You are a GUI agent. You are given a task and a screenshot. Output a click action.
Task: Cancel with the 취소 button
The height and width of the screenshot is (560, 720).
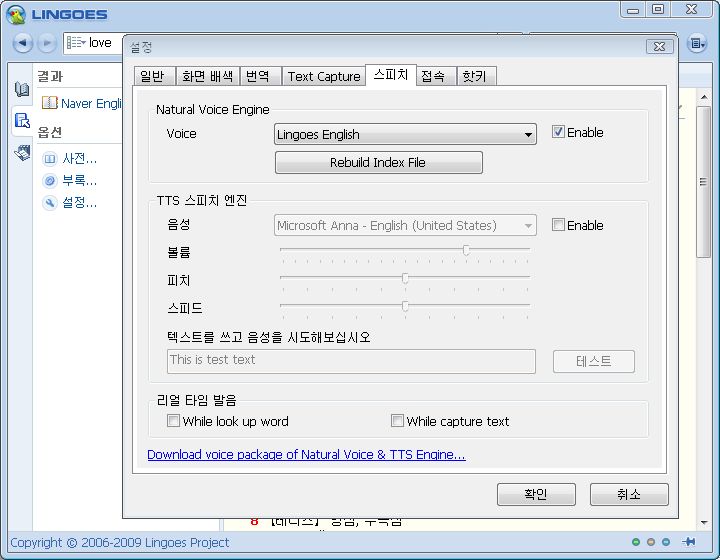click(x=629, y=494)
